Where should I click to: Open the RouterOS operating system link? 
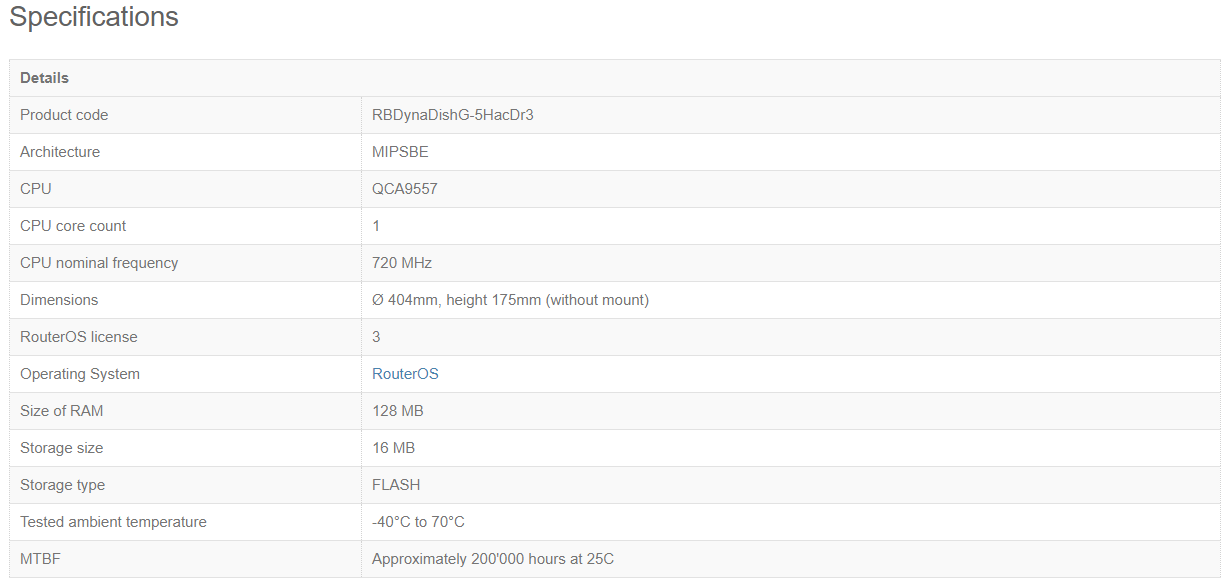click(x=405, y=374)
